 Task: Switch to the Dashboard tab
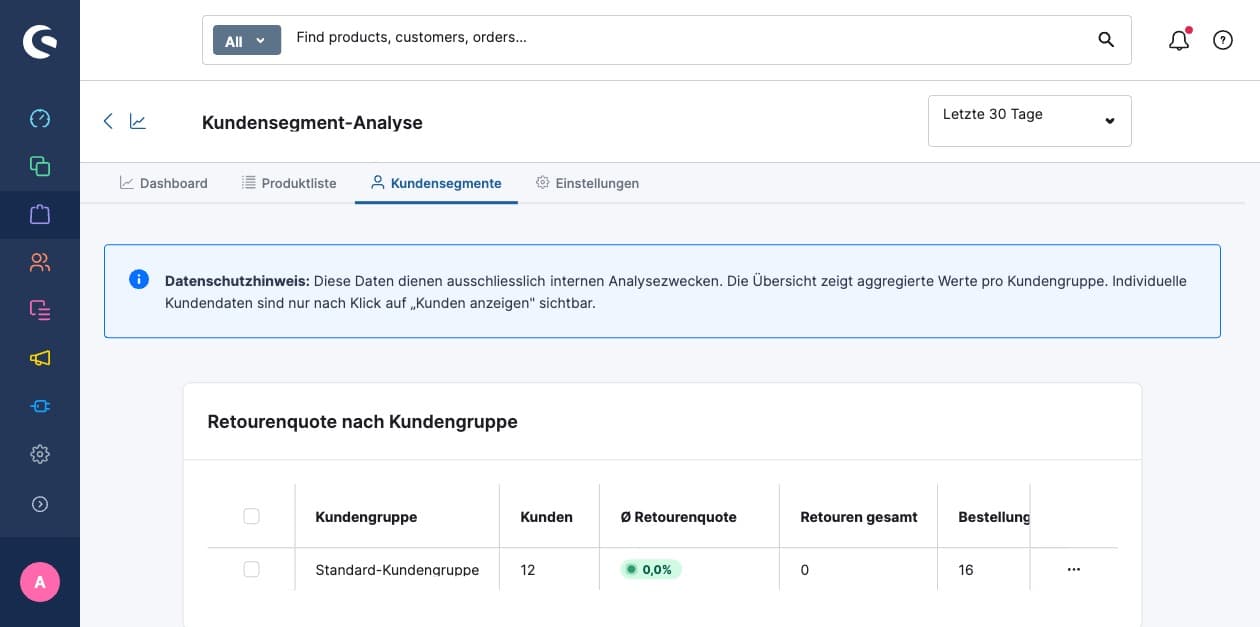(x=164, y=183)
